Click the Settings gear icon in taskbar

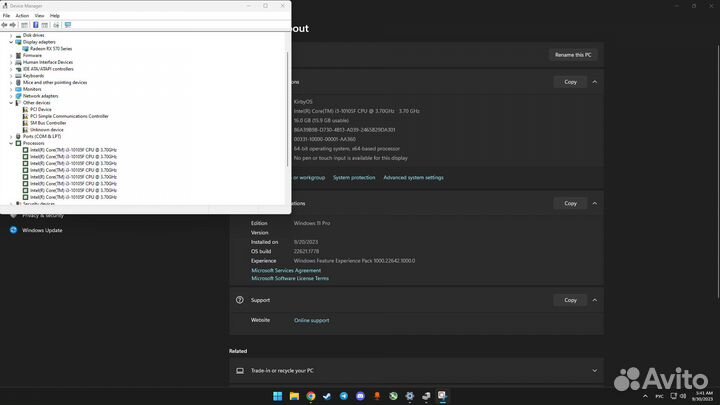(410, 396)
